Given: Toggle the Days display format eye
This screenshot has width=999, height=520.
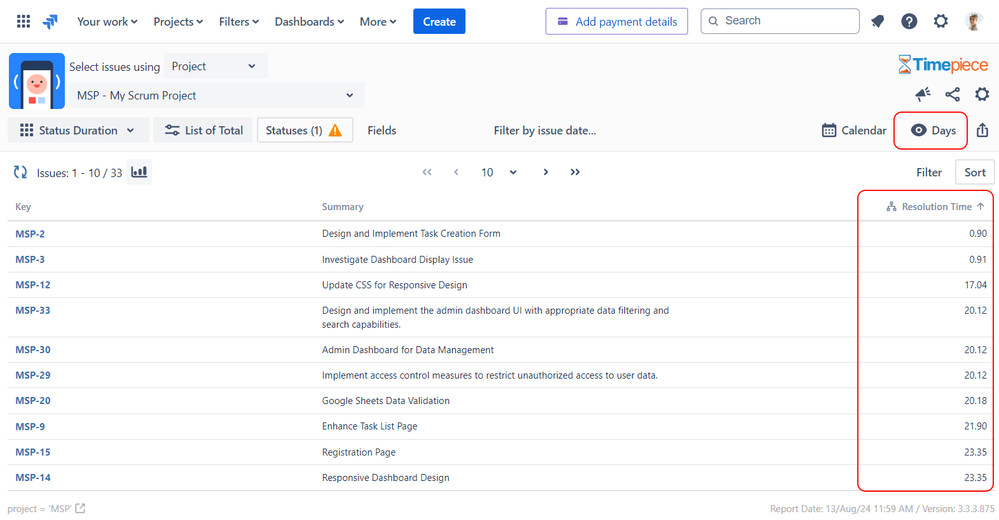Looking at the screenshot, I should pyautogui.click(x=918, y=130).
